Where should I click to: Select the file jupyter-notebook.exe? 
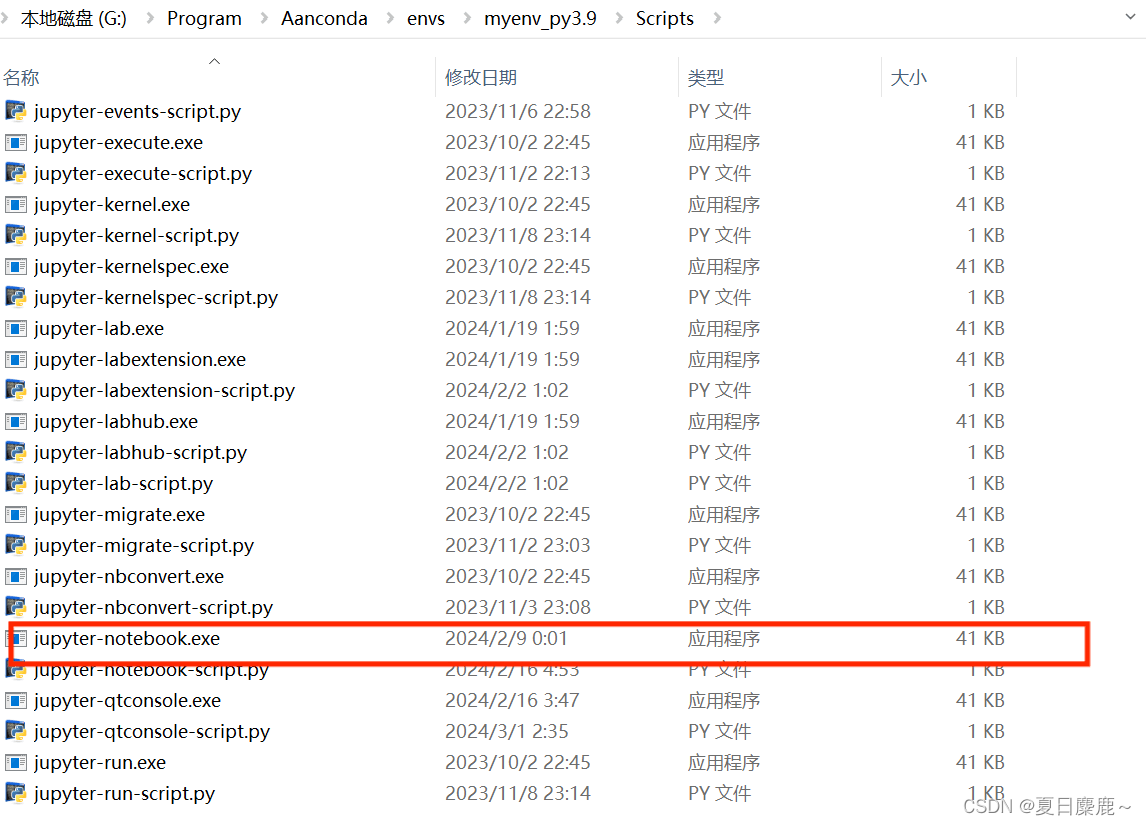127,639
